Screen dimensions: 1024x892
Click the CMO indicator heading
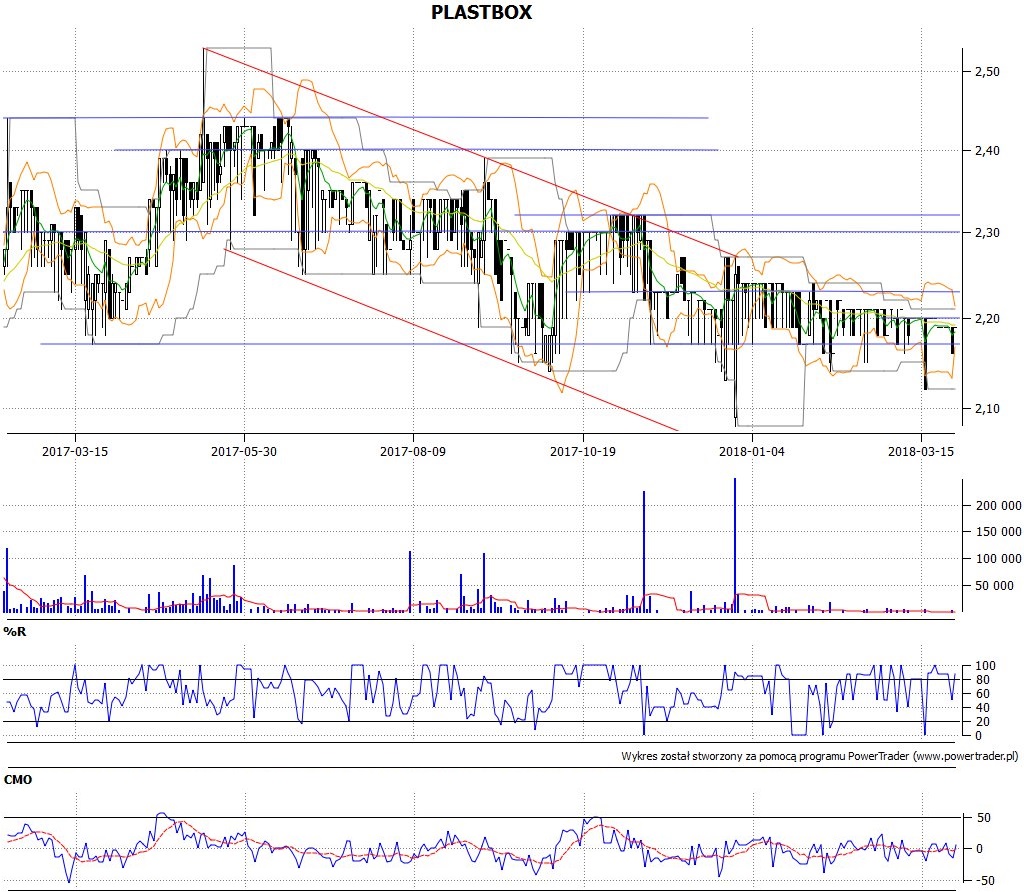click(x=18, y=780)
